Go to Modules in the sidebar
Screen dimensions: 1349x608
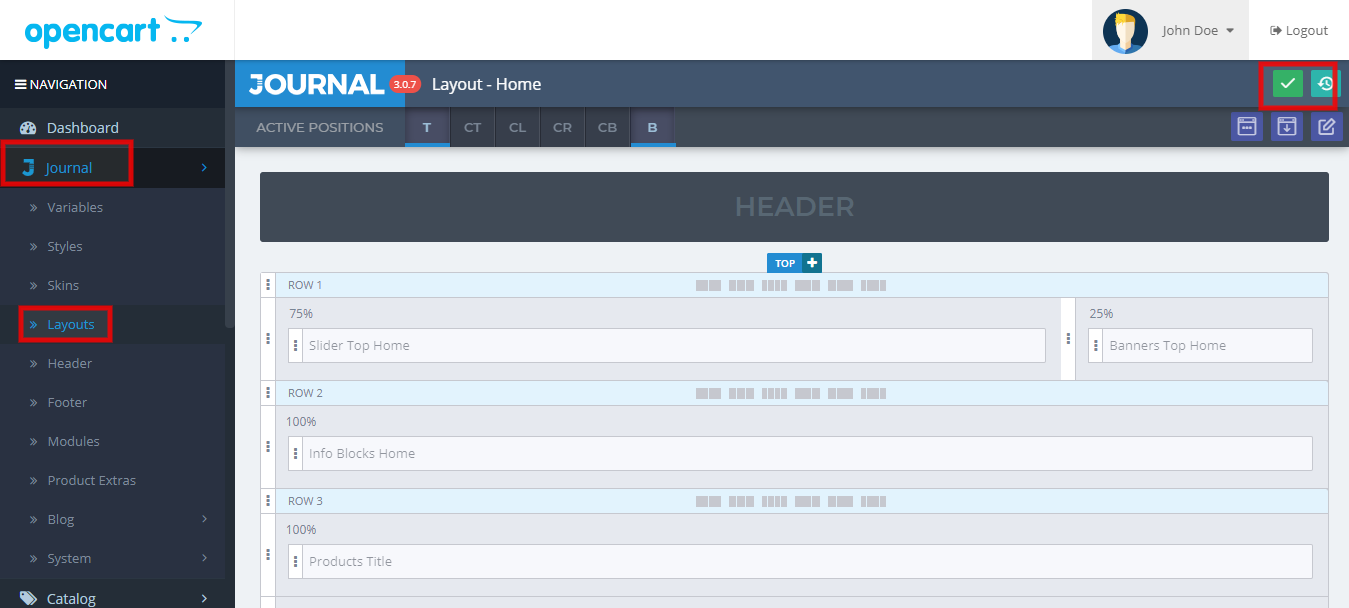click(74, 441)
